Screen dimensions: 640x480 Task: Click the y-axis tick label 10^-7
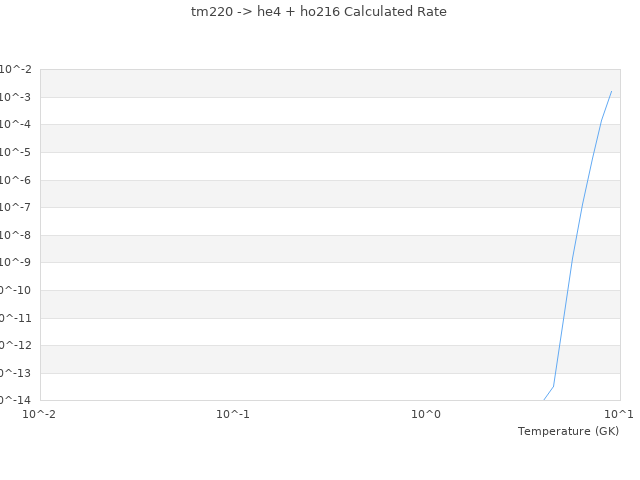[x=16, y=207]
